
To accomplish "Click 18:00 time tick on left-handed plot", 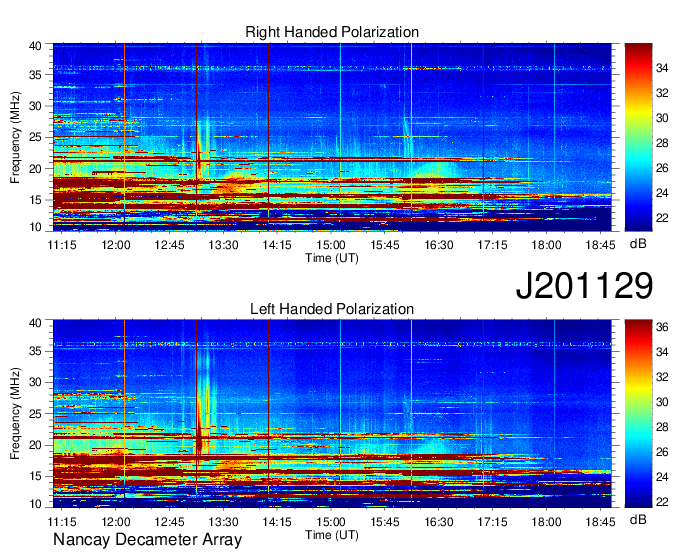I will pyautogui.click(x=546, y=522).
